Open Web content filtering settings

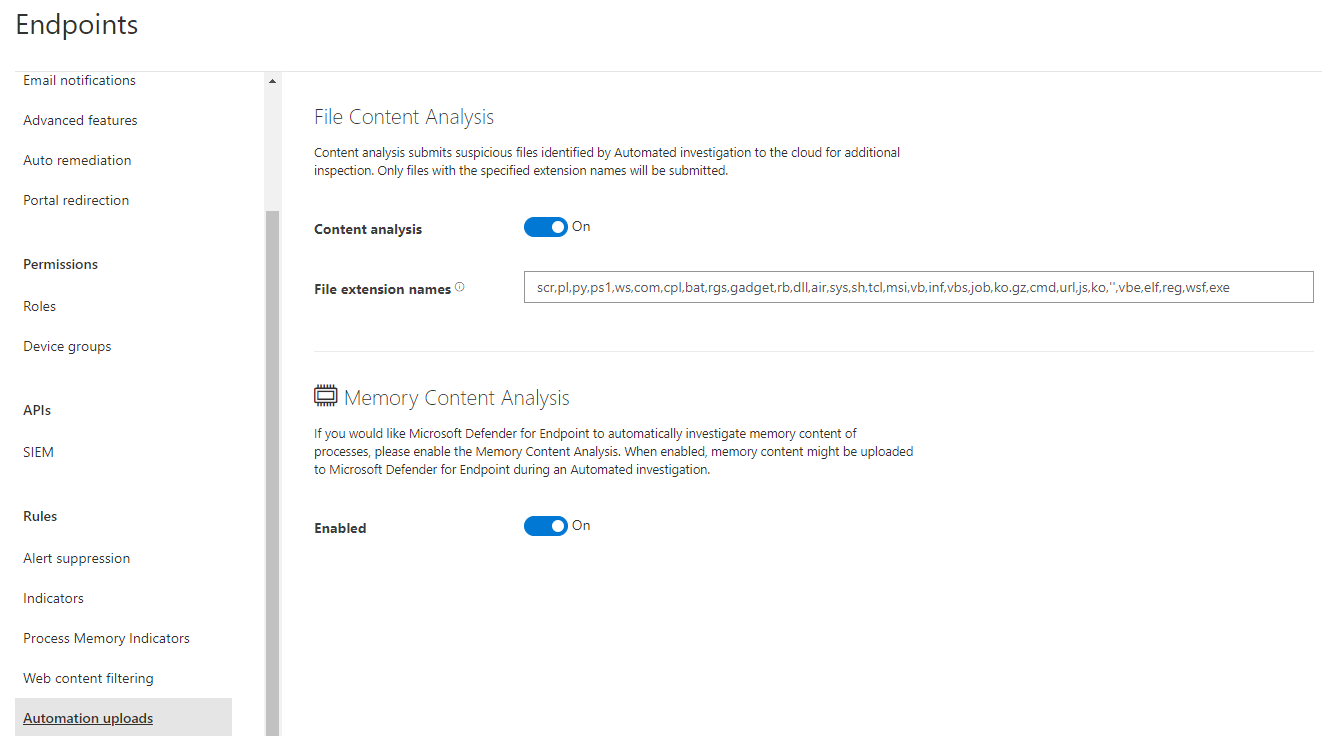(x=88, y=678)
